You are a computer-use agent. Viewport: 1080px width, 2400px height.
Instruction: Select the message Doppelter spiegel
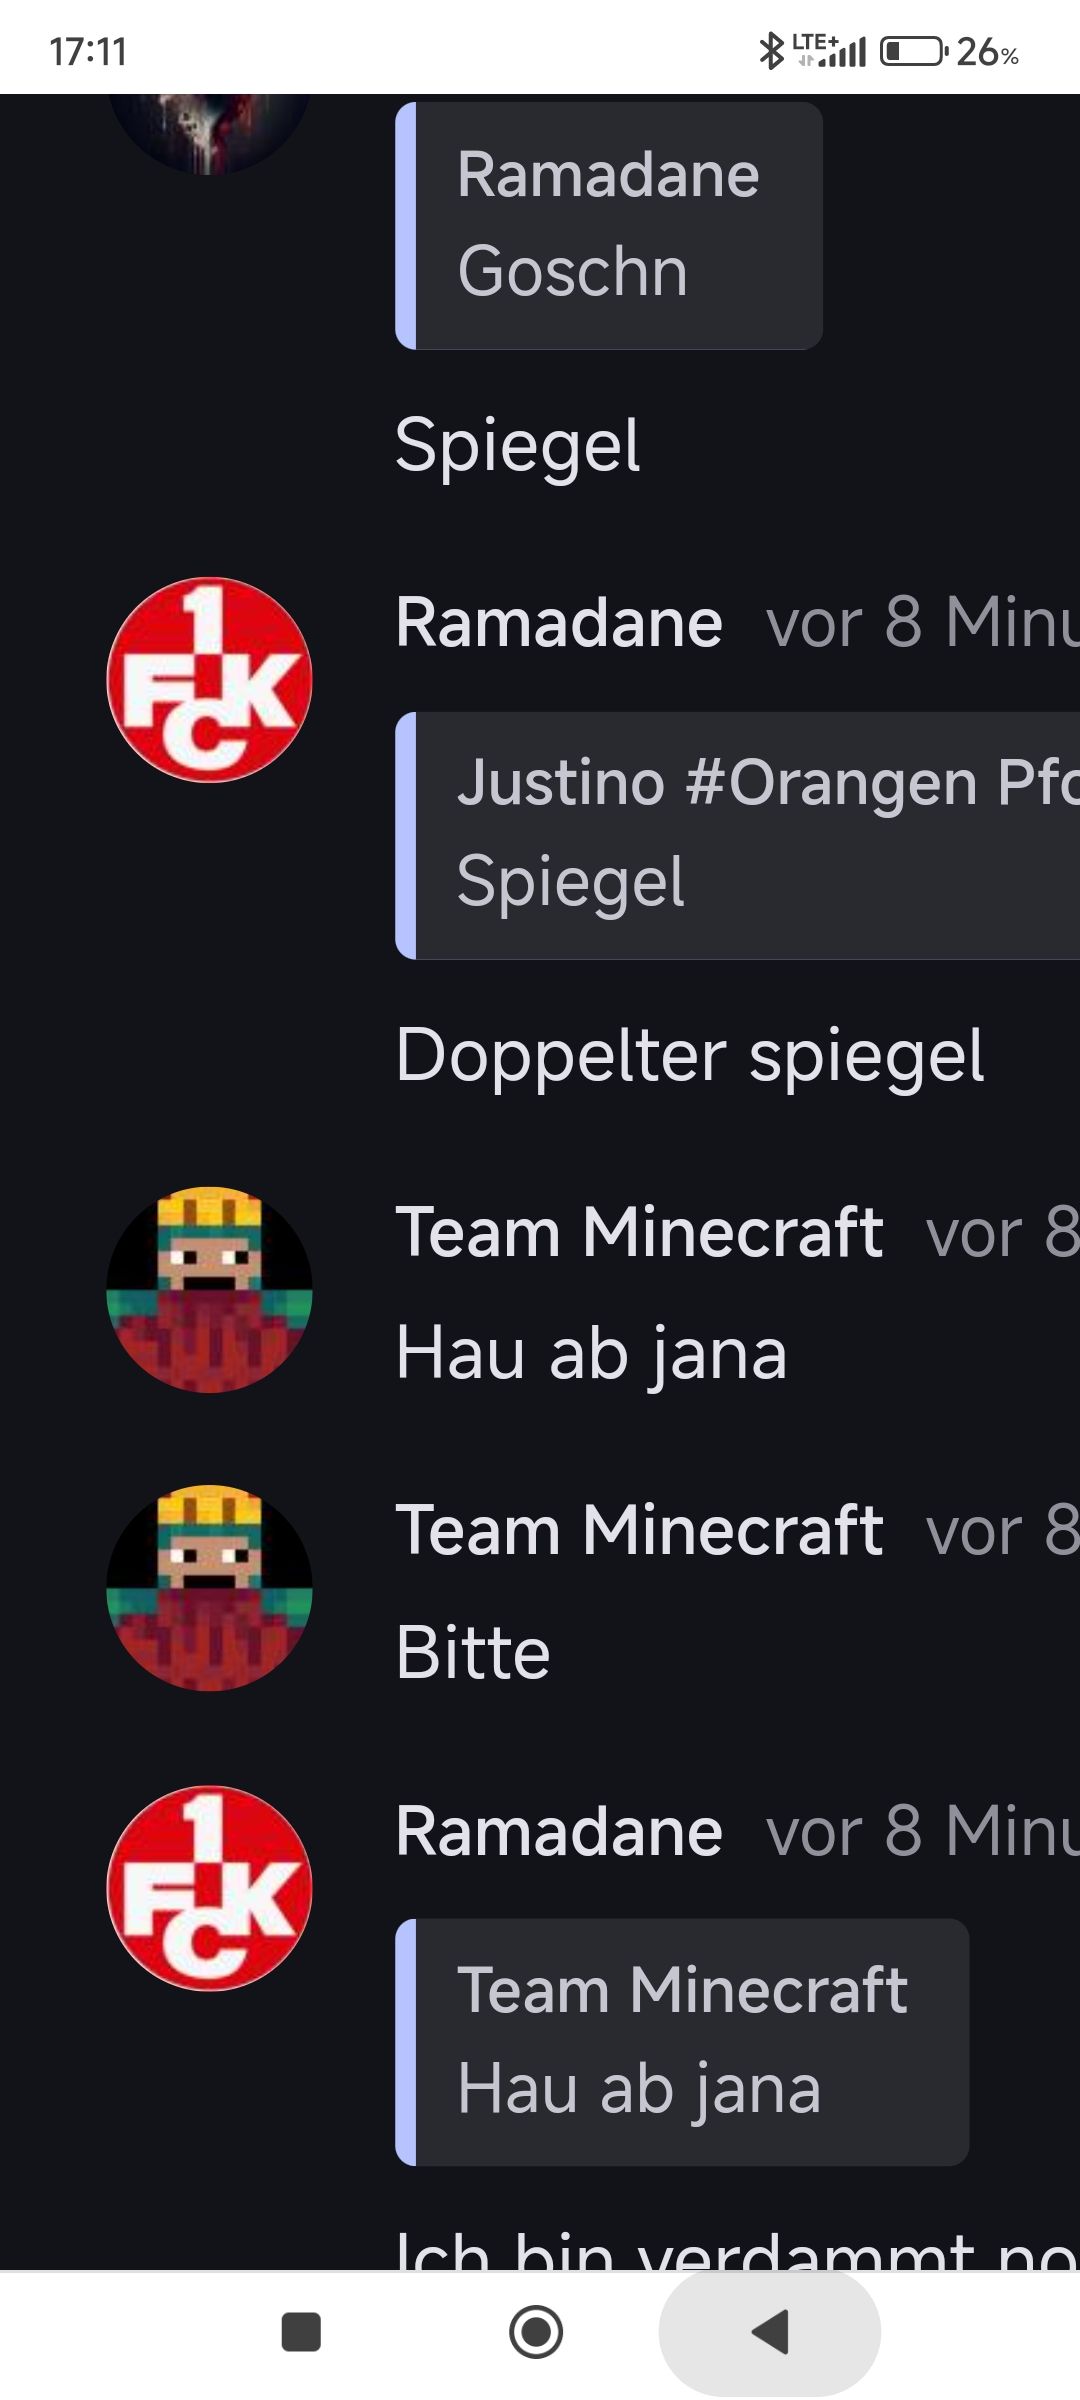coord(690,1056)
